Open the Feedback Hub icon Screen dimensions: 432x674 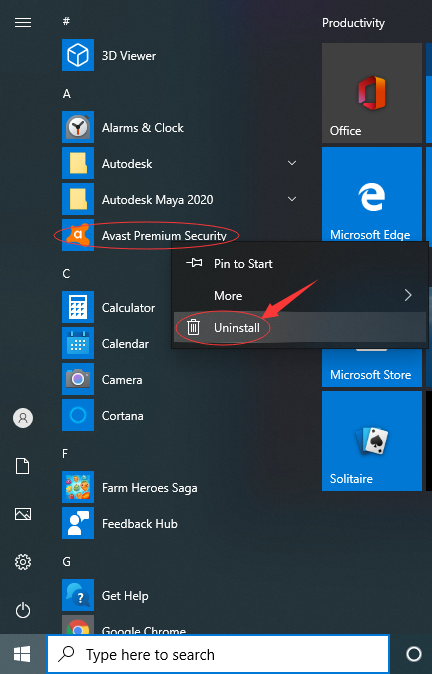78,523
